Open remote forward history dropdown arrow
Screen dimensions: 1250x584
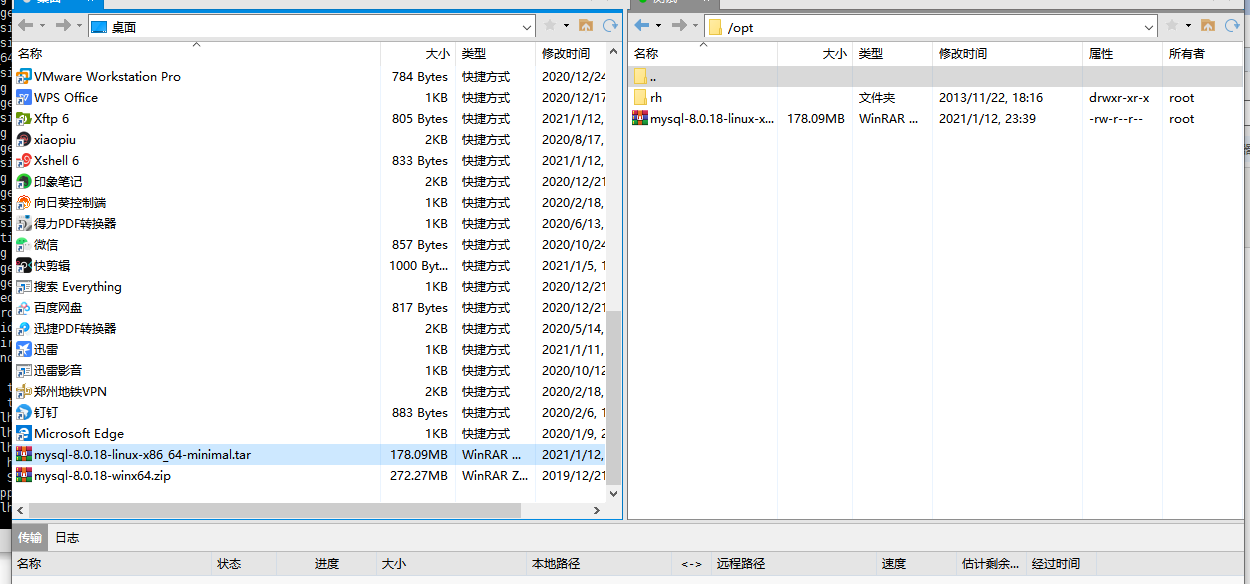(695, 25)
